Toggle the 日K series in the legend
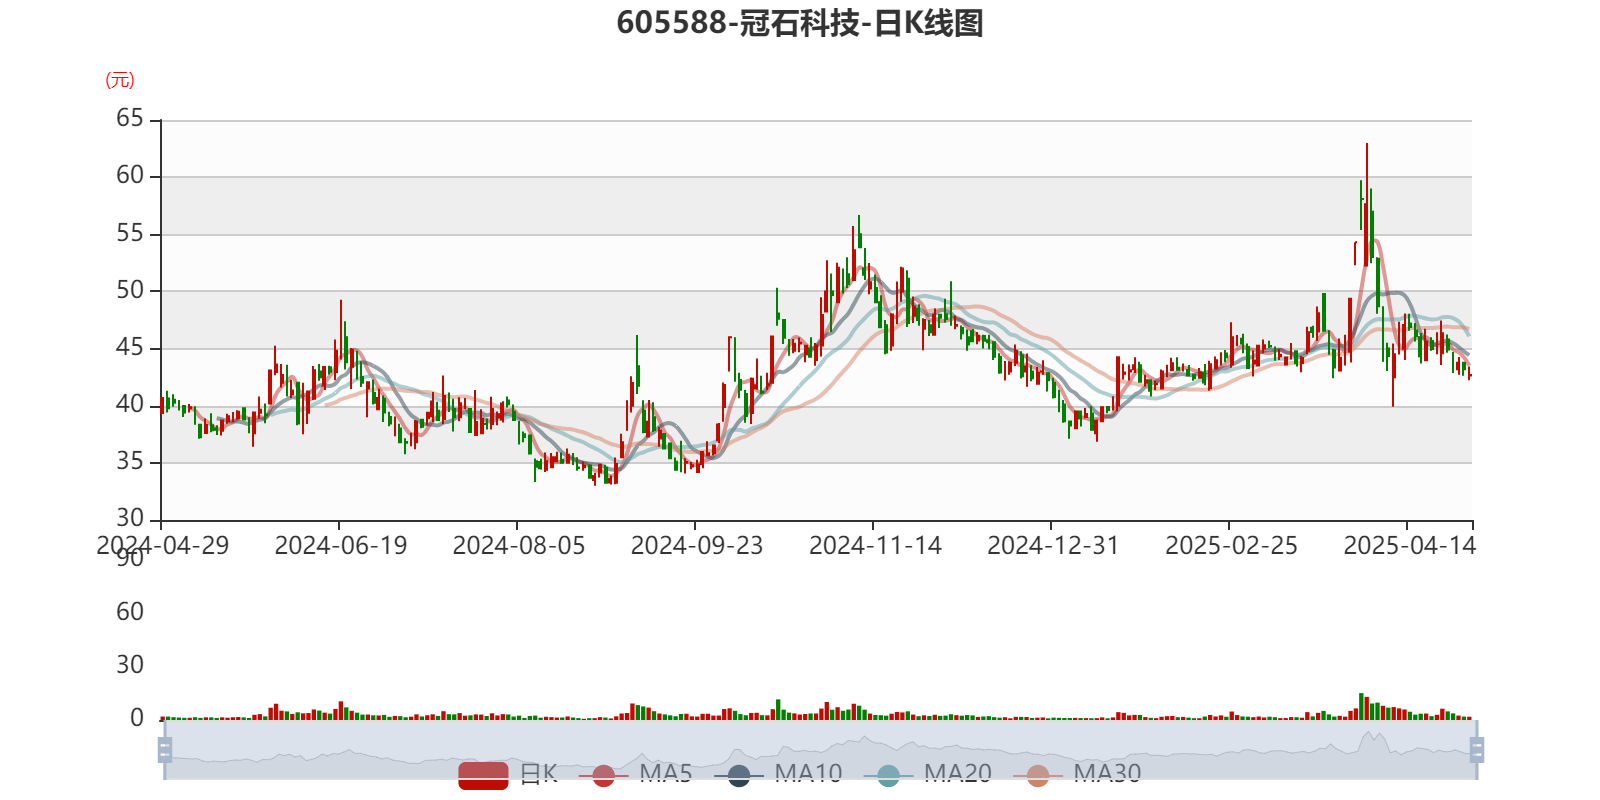Image resolution: width=1600 pixels, height=800 pixels. tap(508, 774)
